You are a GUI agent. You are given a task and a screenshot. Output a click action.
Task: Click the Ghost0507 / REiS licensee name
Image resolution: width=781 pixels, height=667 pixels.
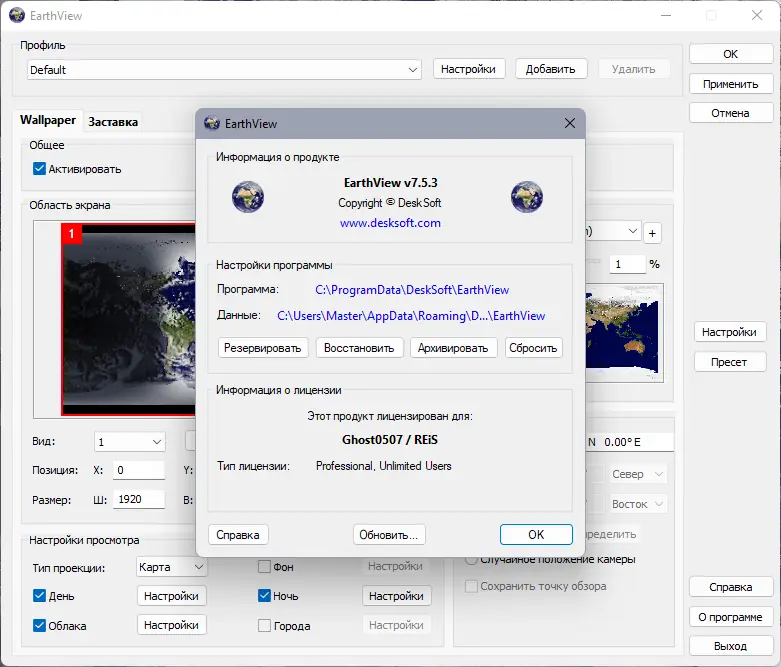pos(390,440)
